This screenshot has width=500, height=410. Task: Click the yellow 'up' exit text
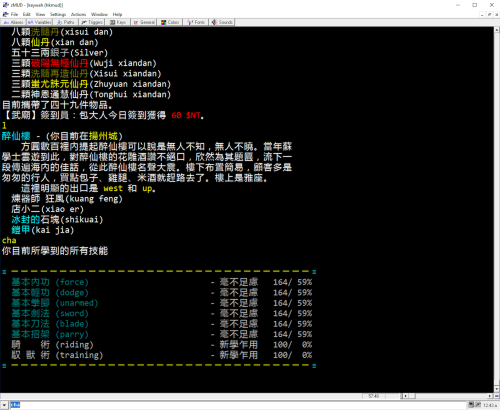(147, 189)
